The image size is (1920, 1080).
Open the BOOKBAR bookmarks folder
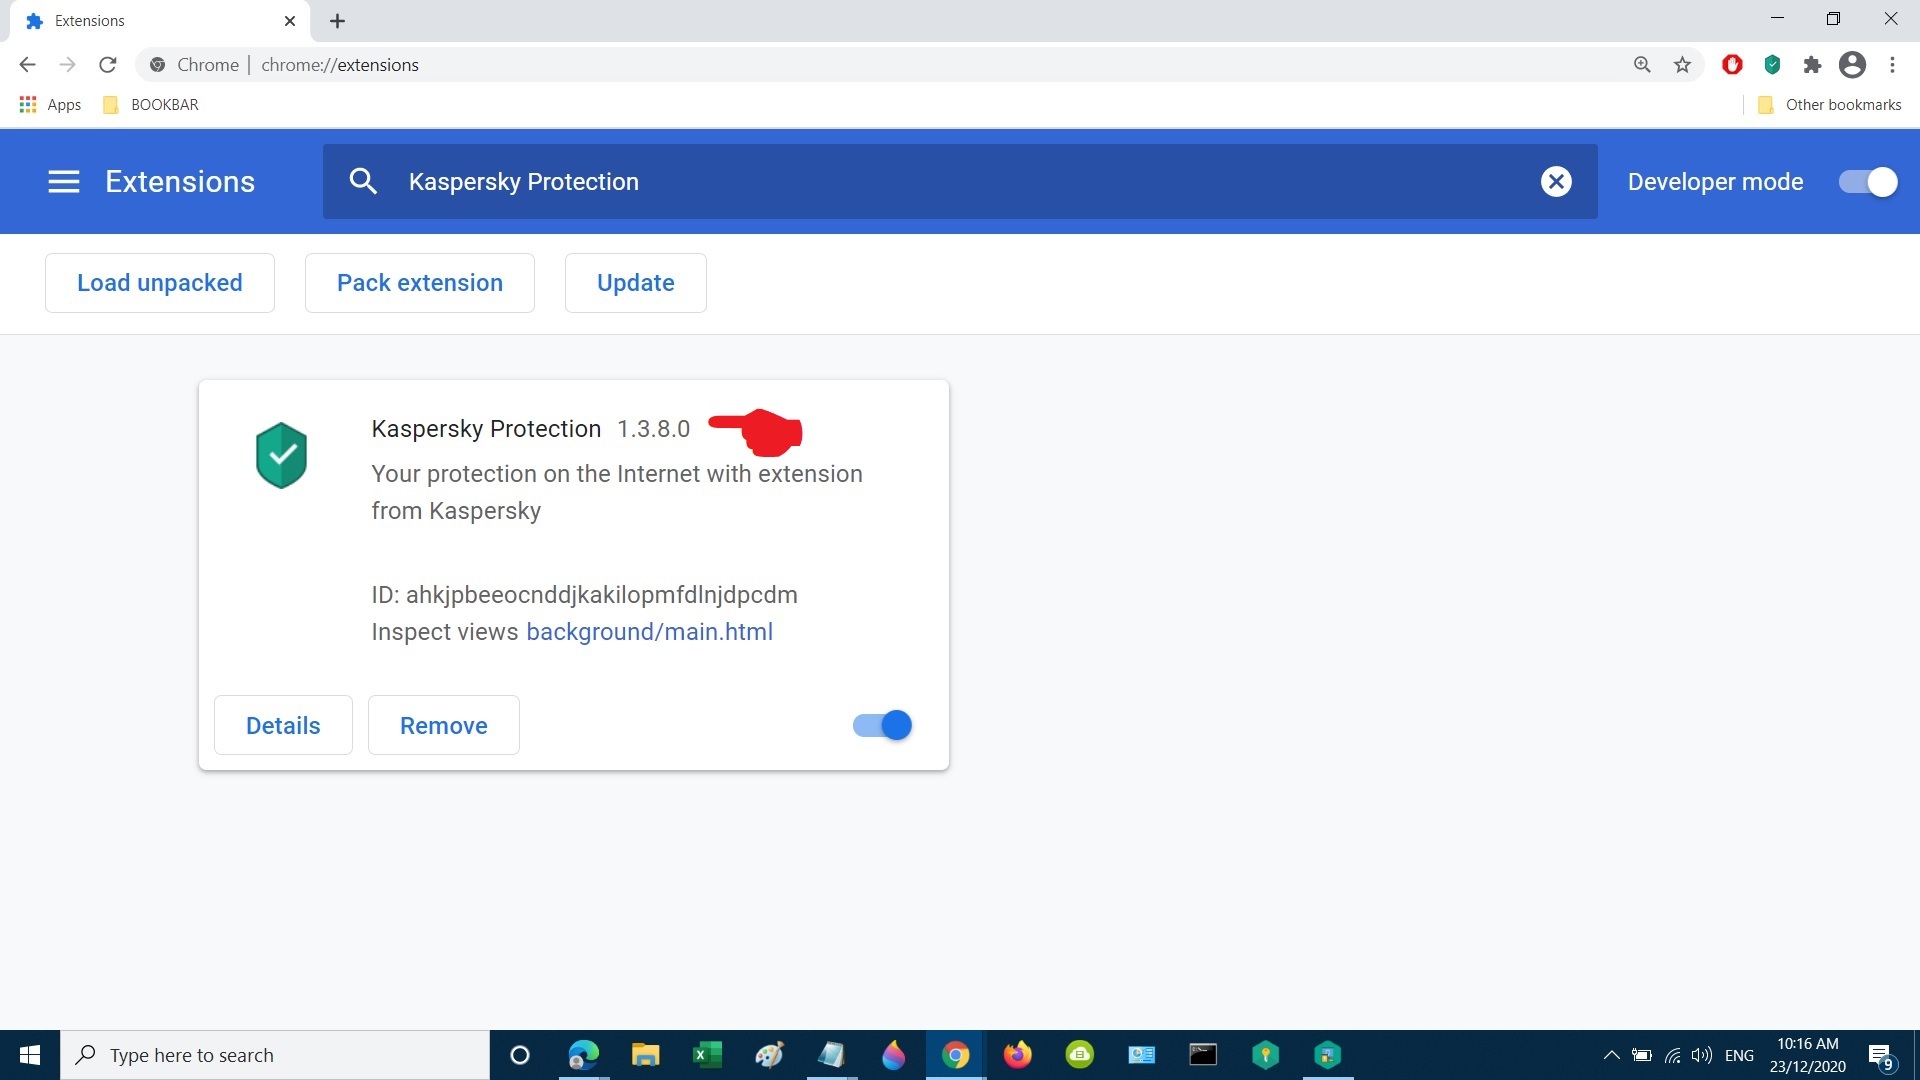pyautogui.click(x=151, y=105)
